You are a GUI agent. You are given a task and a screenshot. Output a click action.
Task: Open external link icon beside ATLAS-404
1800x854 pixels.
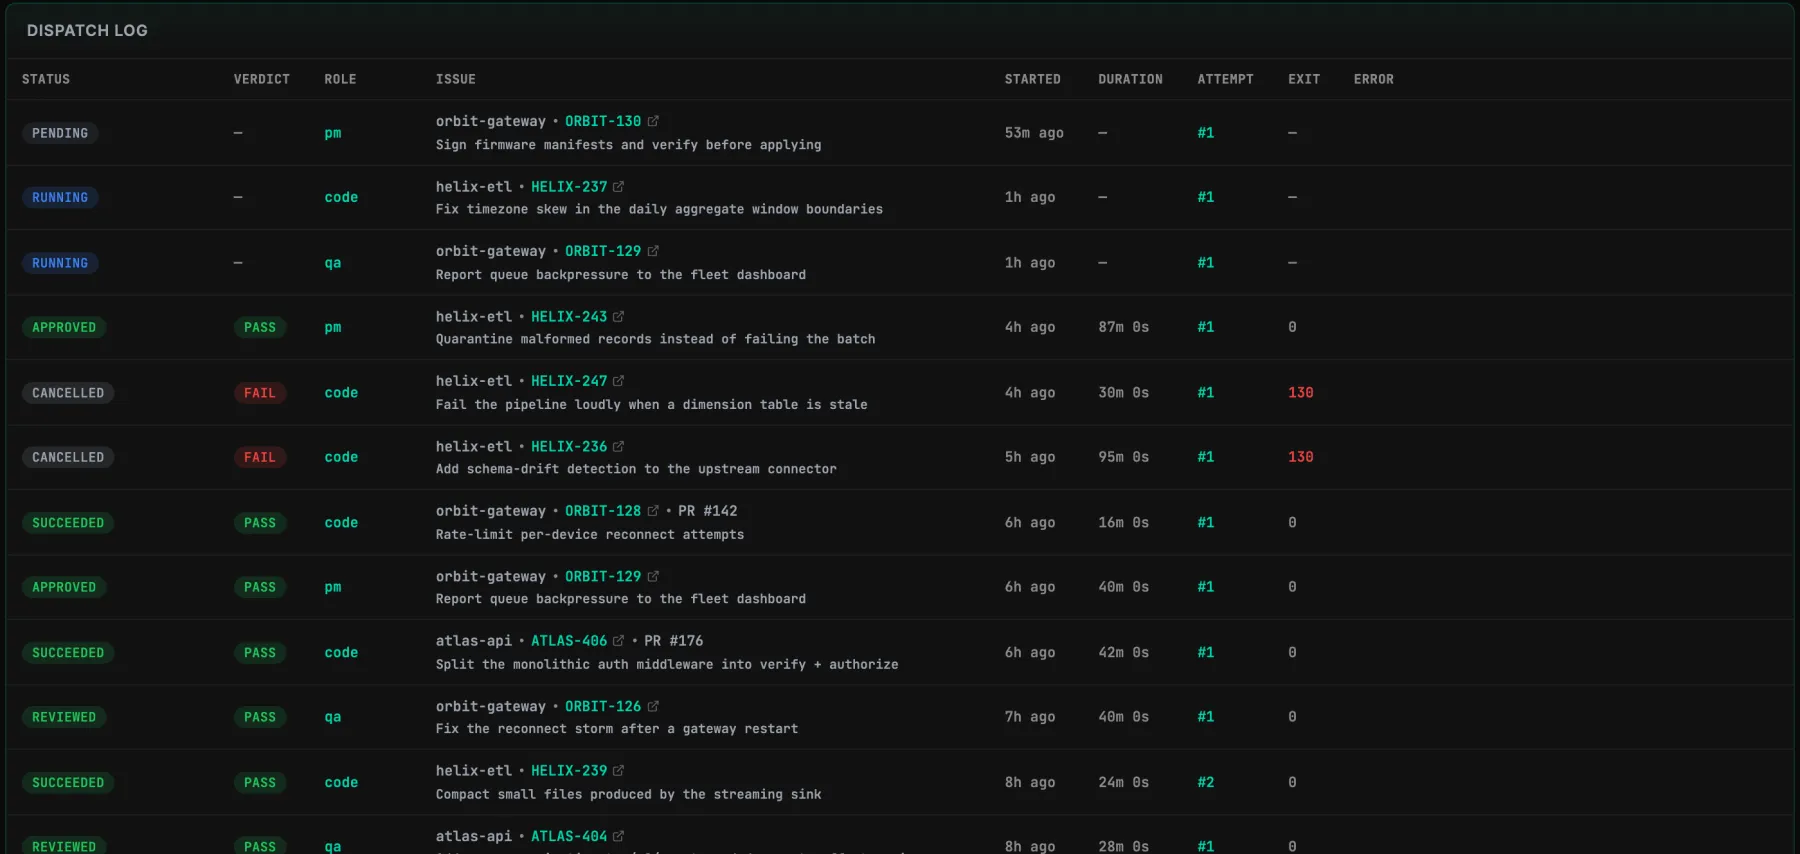tap(618, 836)
